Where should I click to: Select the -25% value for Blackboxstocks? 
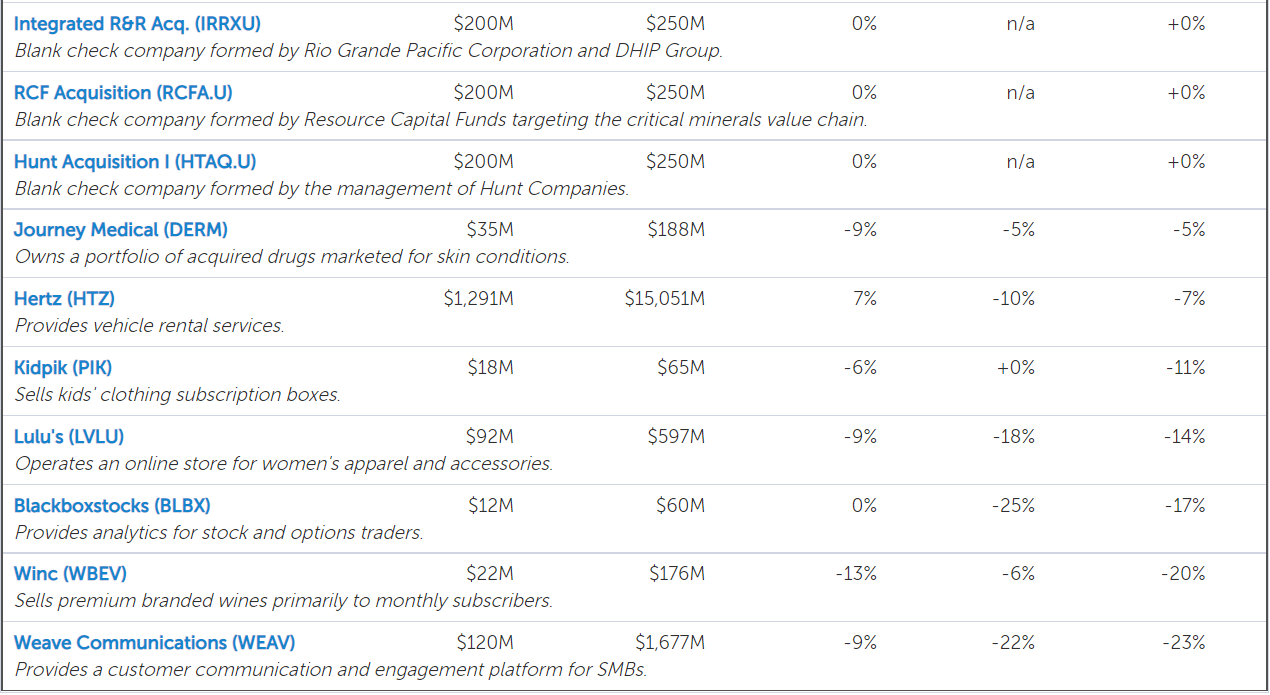click(x=1014, y=506)
